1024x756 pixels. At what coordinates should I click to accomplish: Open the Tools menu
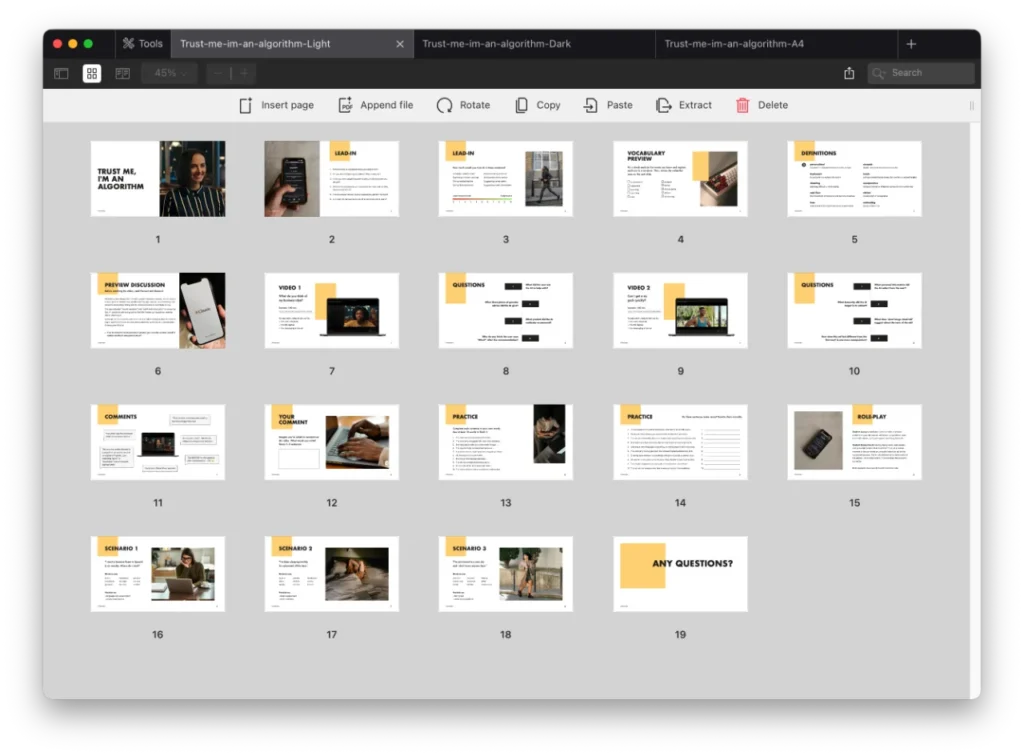coord(142,43)
